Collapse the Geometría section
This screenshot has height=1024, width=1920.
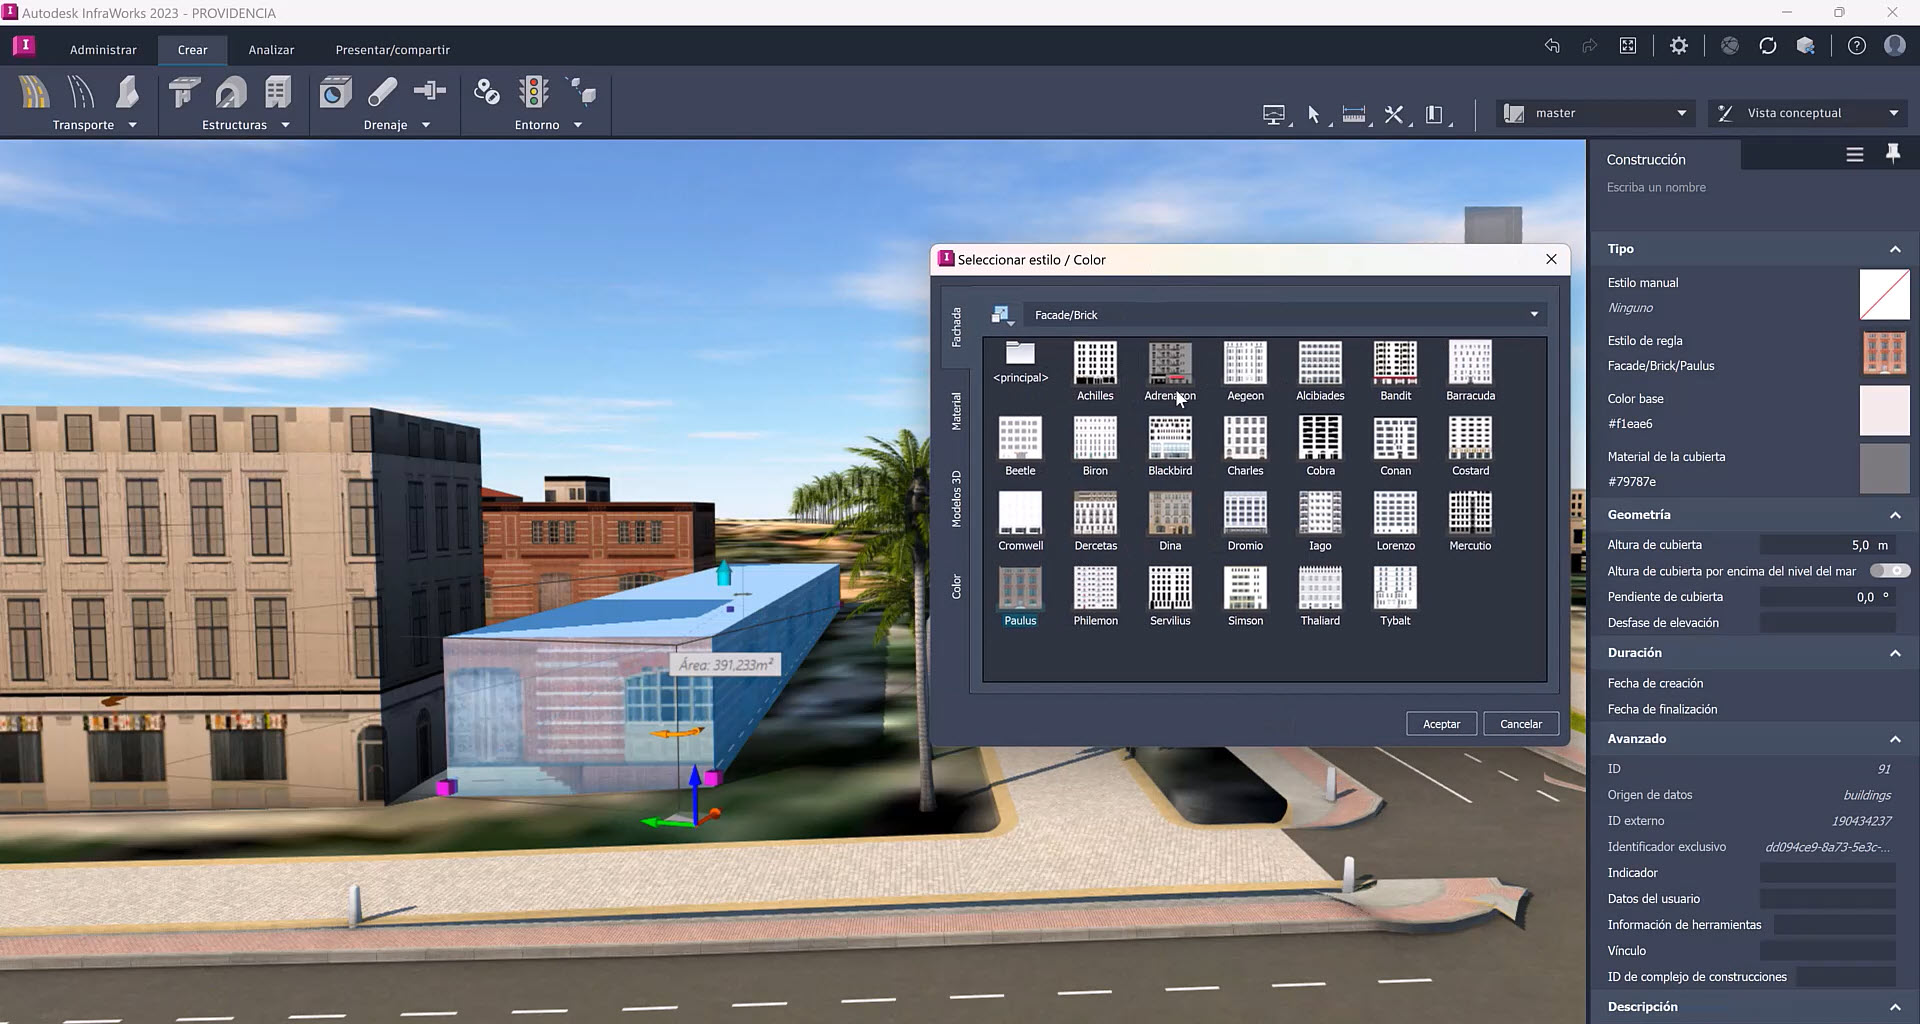pos(1895,515)
